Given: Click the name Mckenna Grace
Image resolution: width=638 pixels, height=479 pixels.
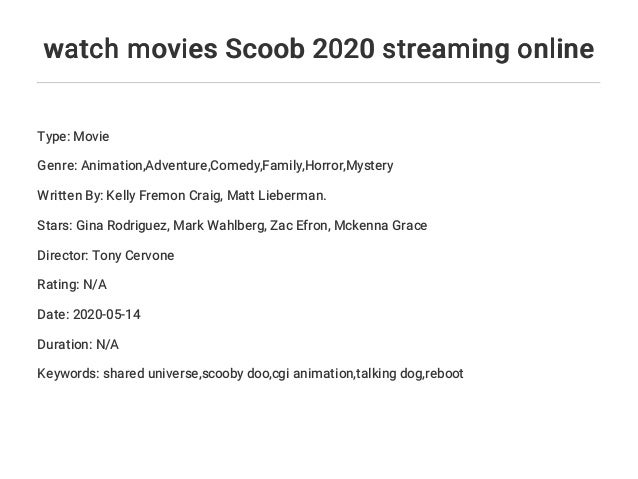Looking at the screenshot, I should pos(380,225).
